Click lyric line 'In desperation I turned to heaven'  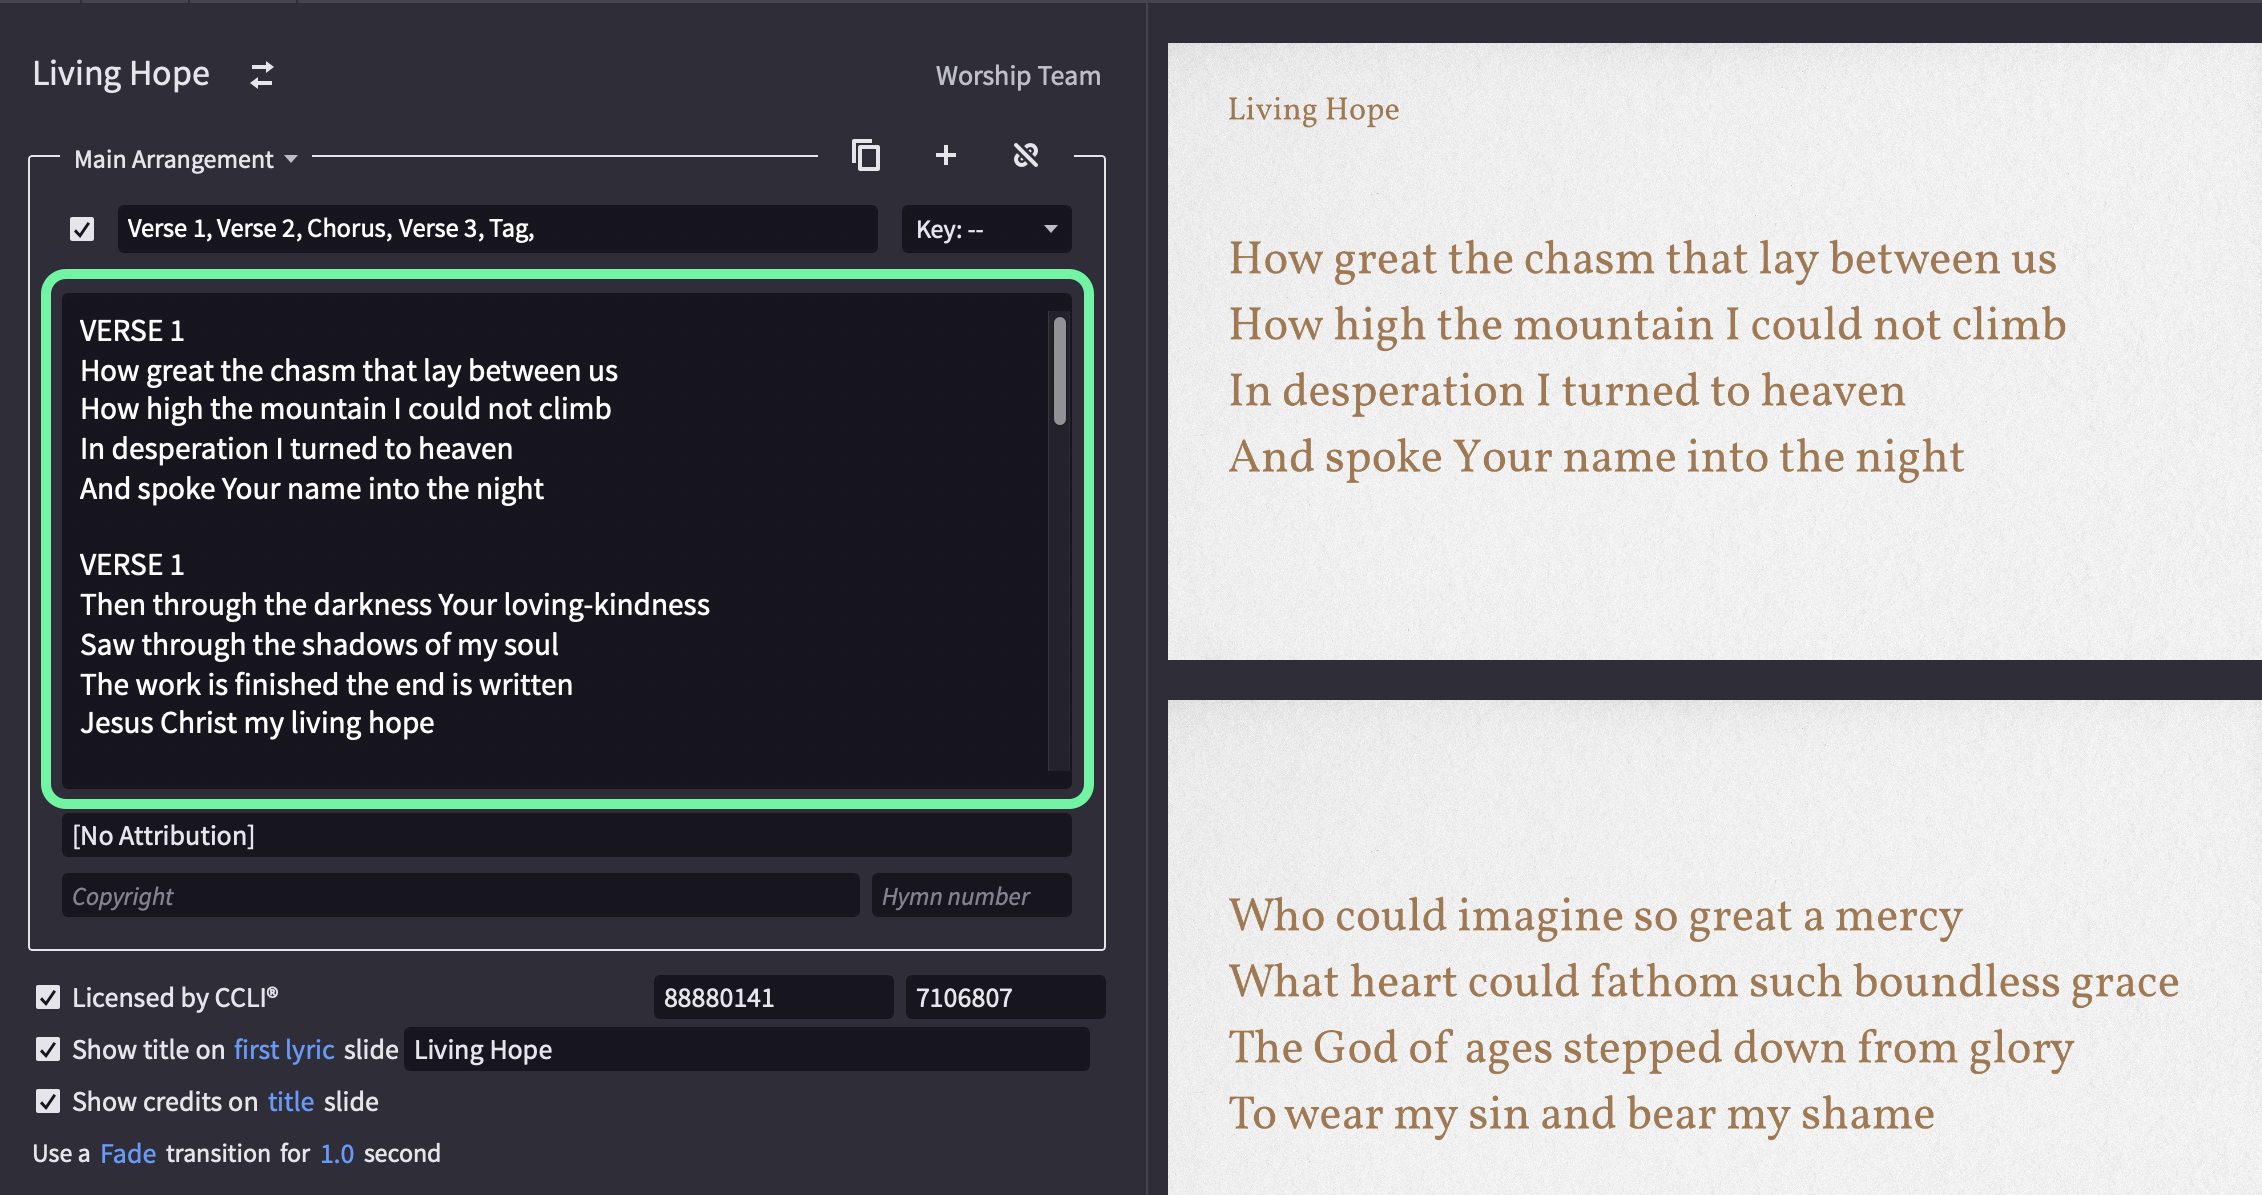297,449
